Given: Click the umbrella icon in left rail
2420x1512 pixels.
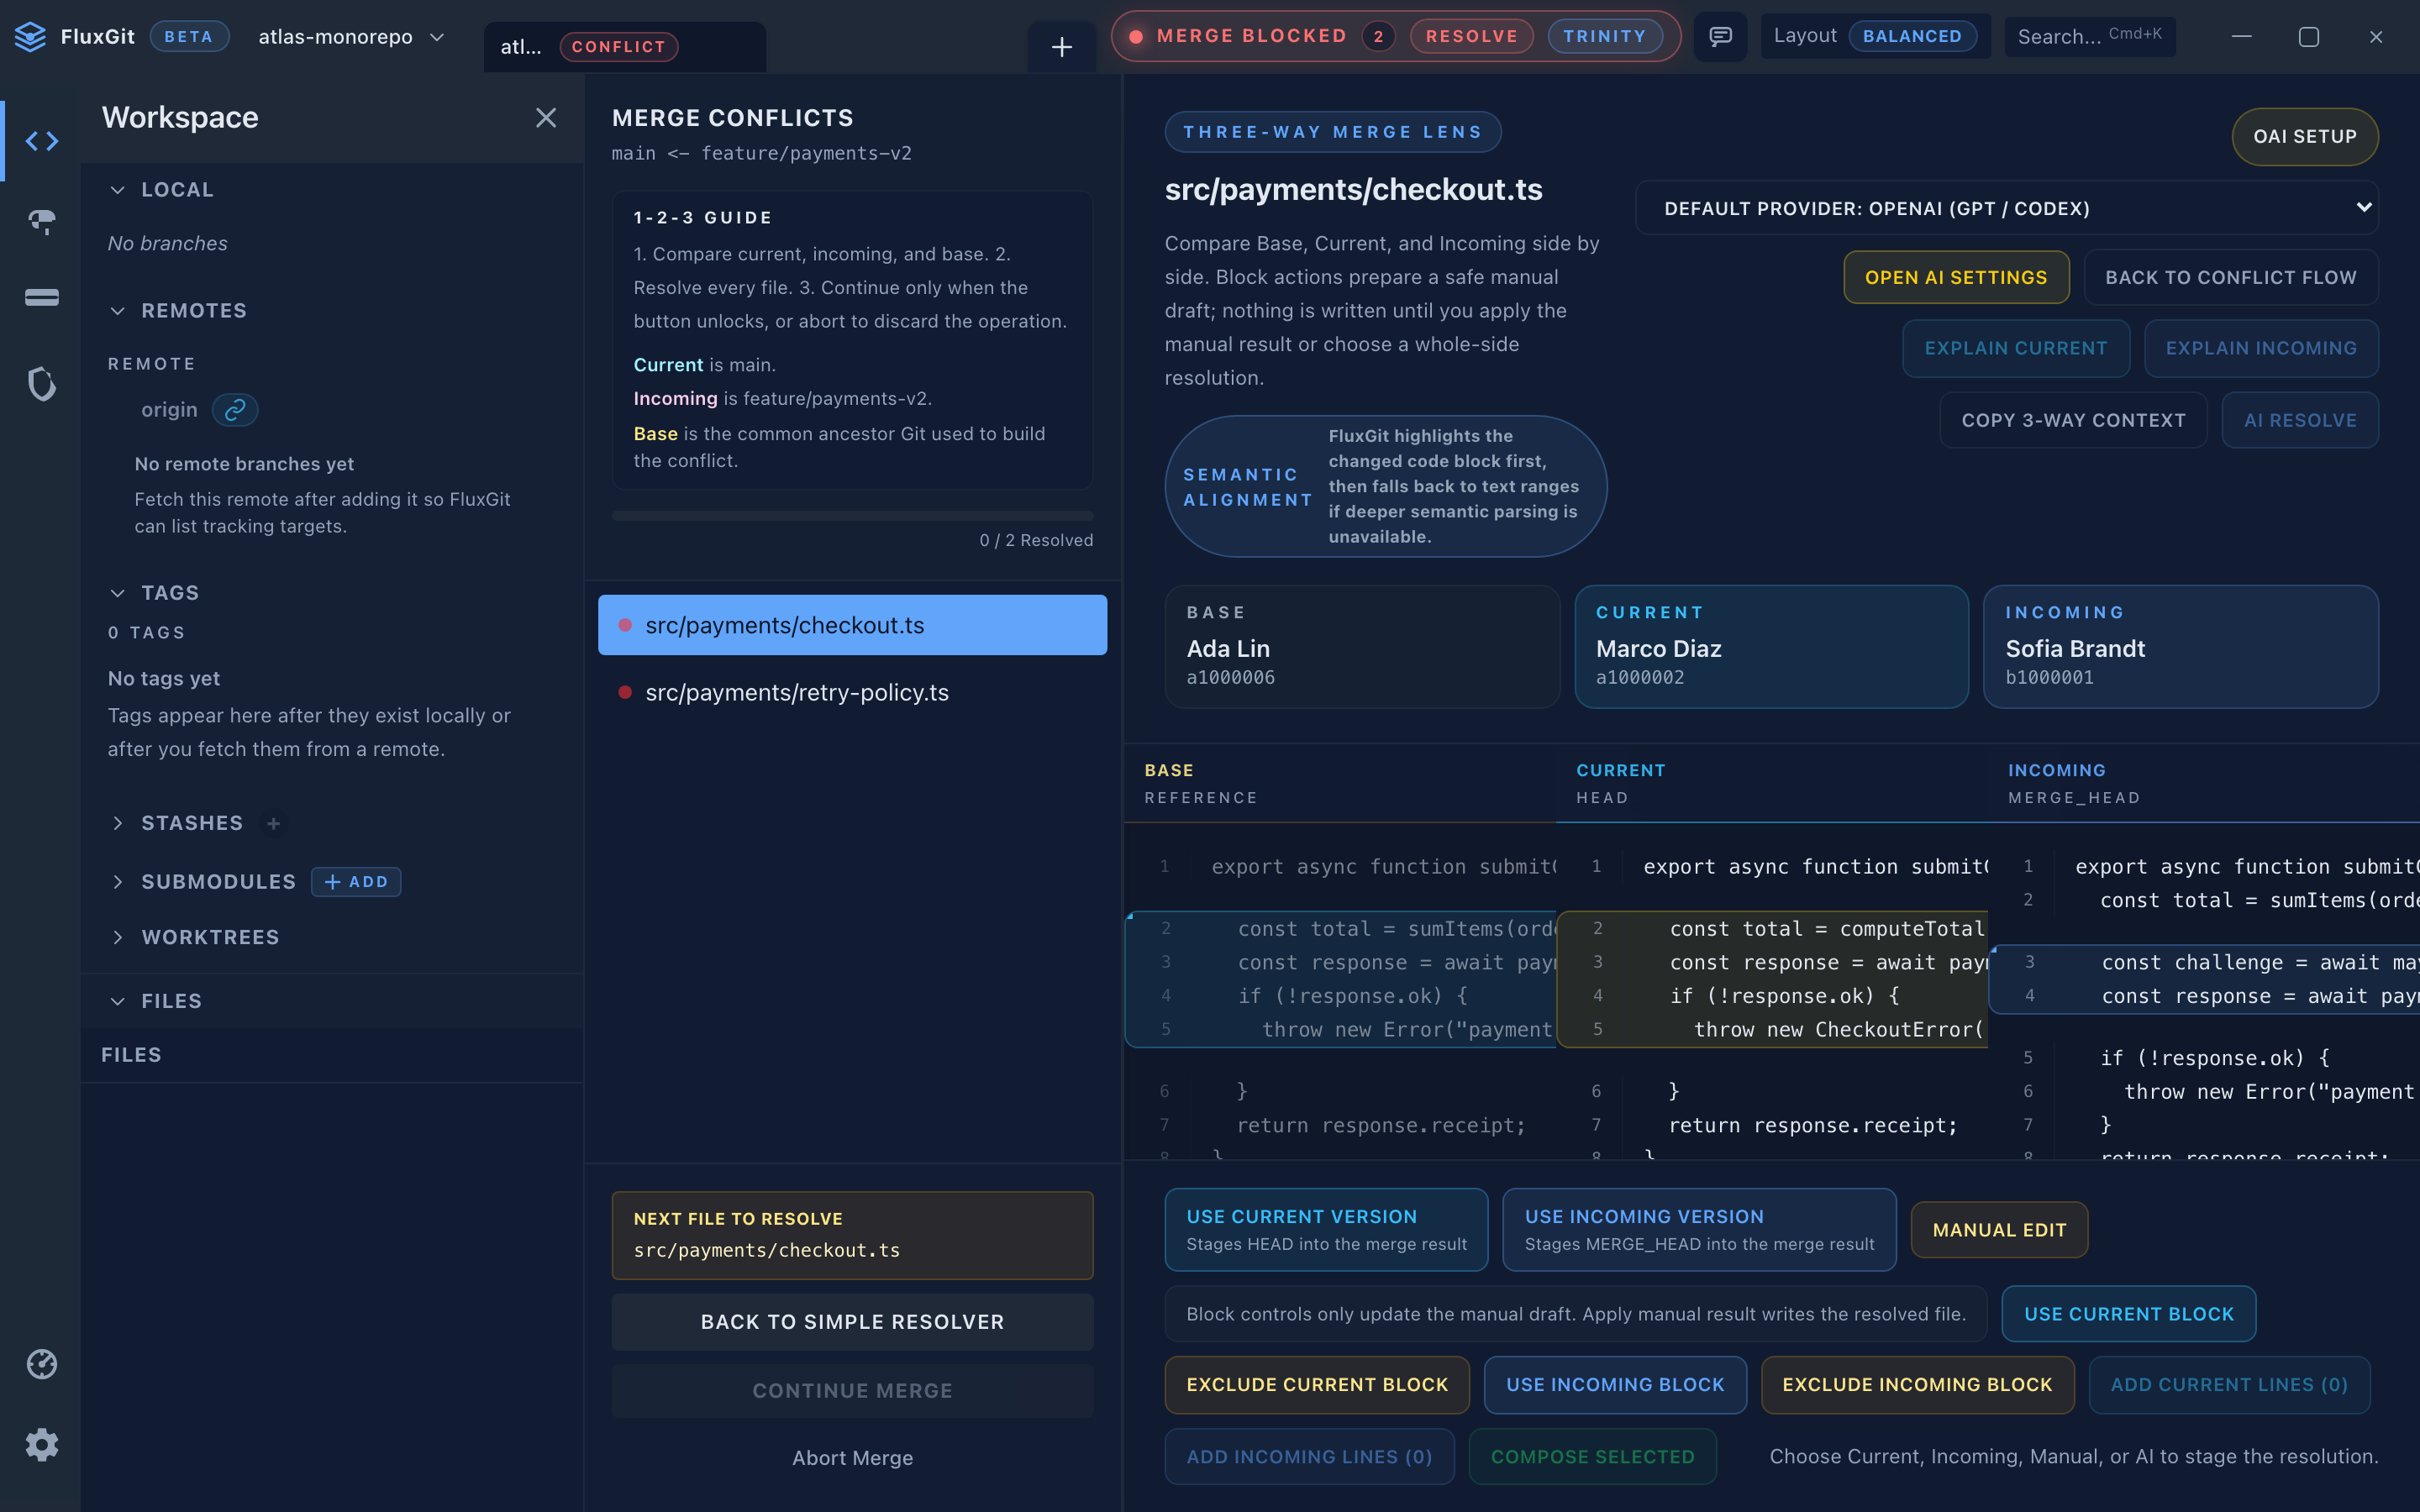Looking at the screenshot, I should [x=41, y=221].
